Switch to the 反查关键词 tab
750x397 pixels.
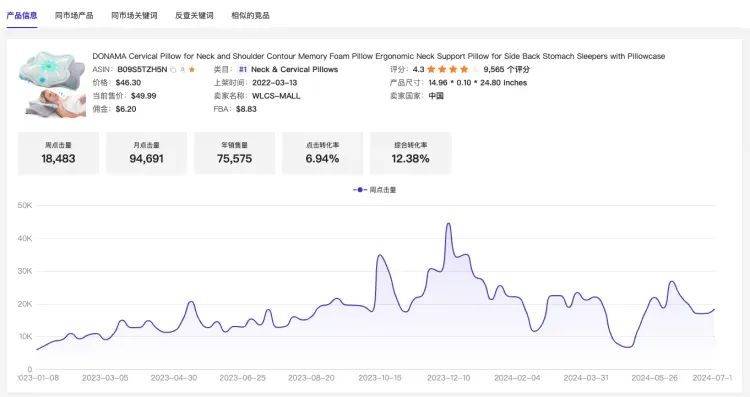(x=194, y=15)
